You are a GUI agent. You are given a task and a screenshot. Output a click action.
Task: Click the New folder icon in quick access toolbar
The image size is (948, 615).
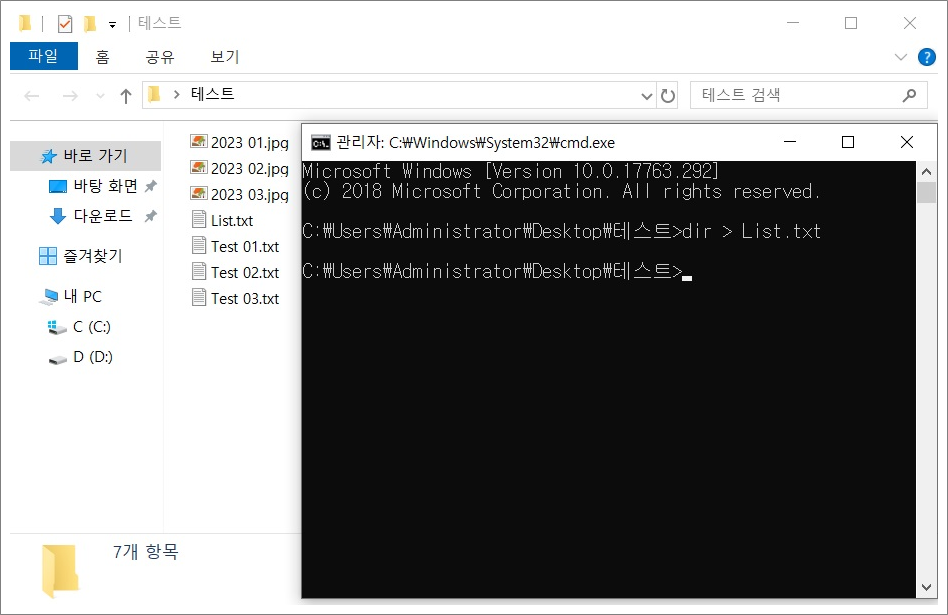pyautogui.click(x=89, y=24)
